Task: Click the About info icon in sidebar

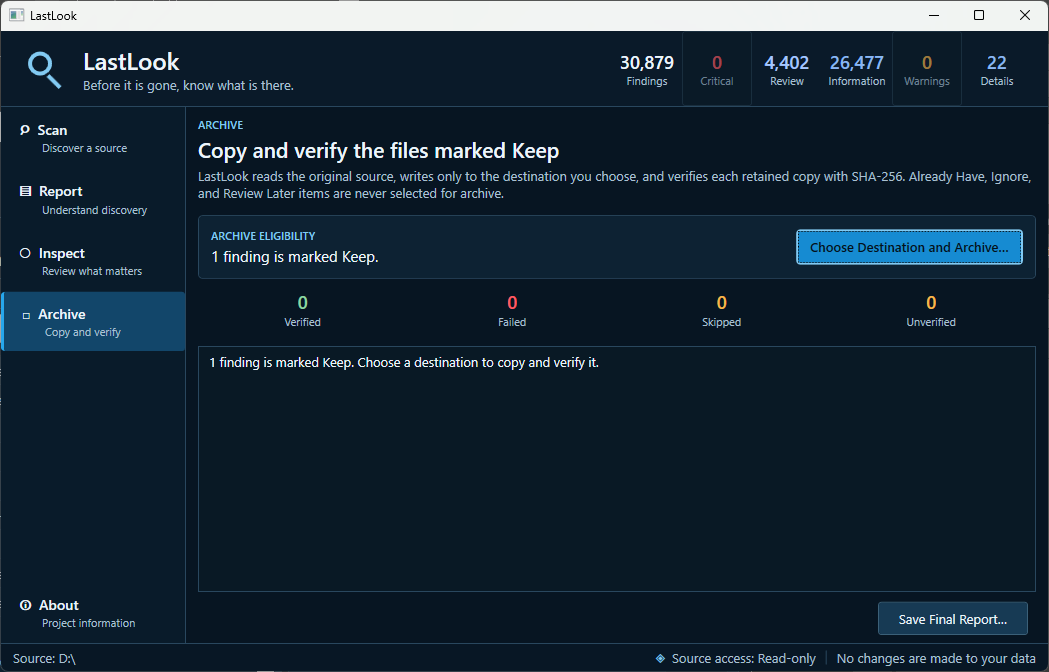Action: tap(25, 605)
